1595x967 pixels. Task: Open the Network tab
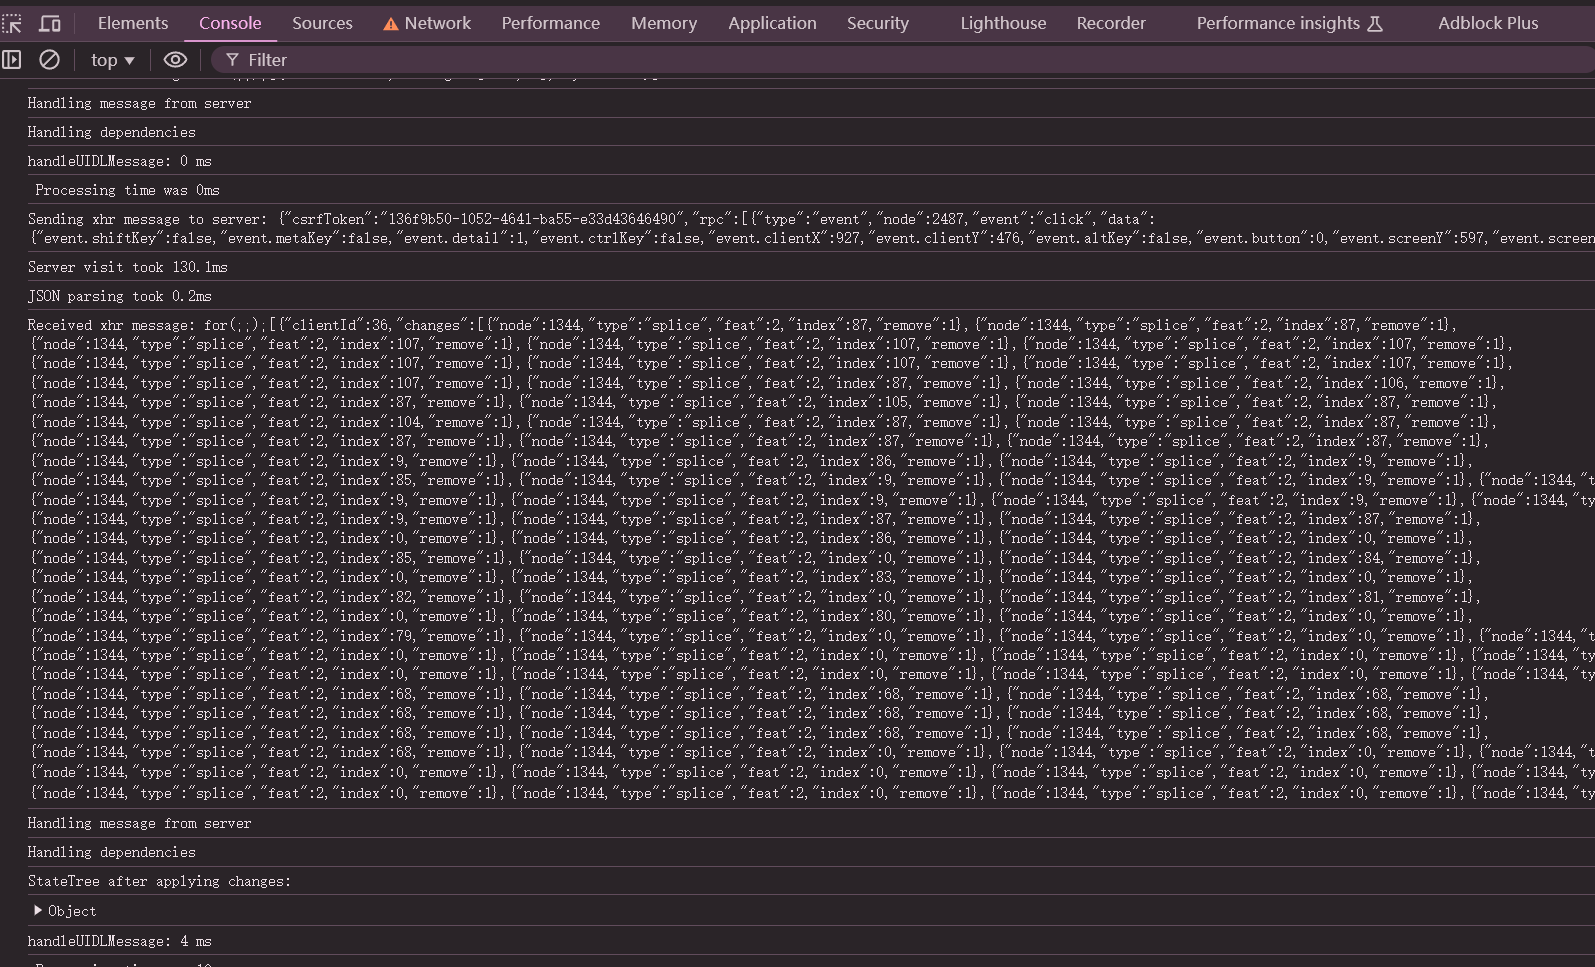click(427, 23)
